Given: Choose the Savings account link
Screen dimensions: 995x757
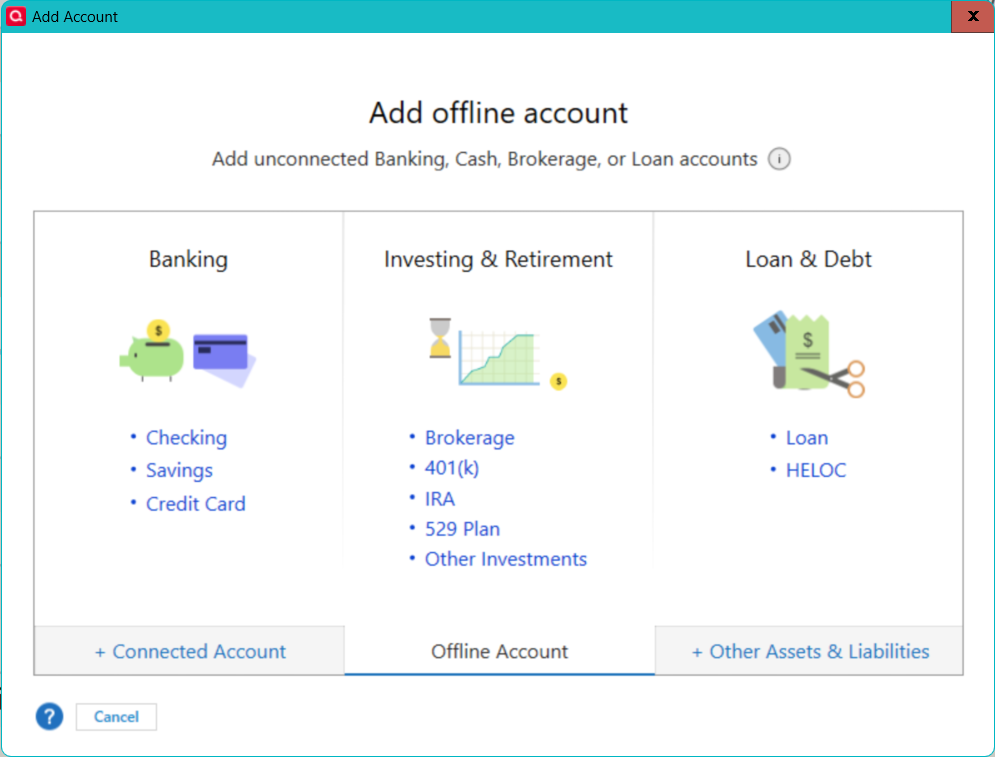Looking at the screenshot, I should (179, 470).
